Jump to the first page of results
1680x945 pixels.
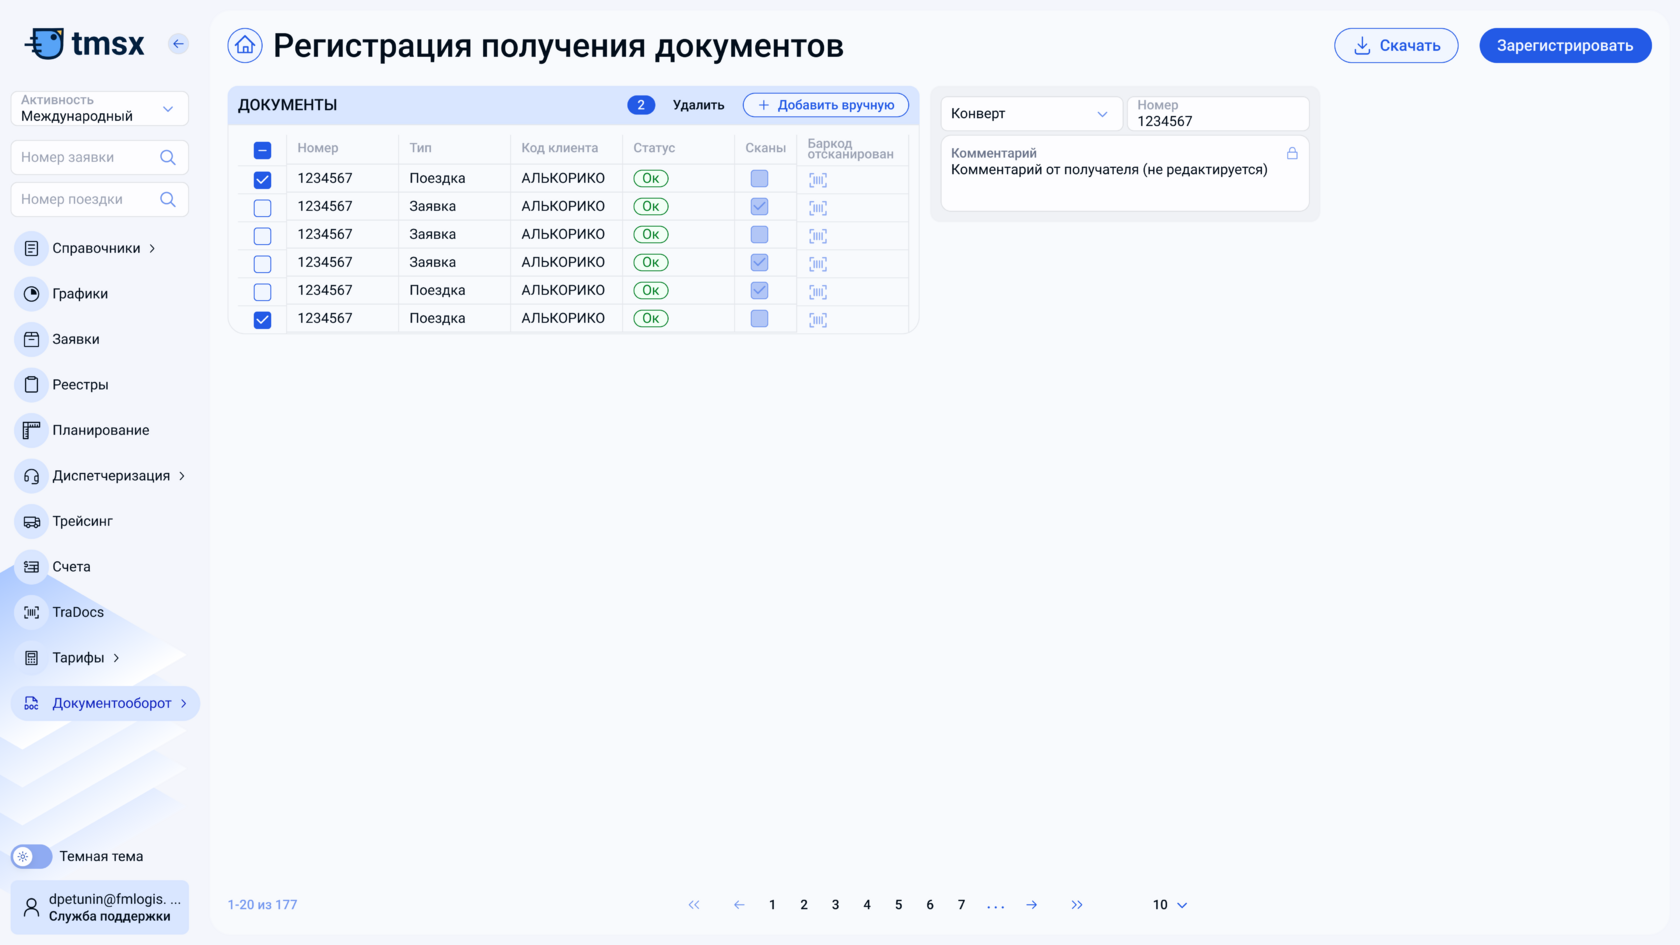point(694,905)
